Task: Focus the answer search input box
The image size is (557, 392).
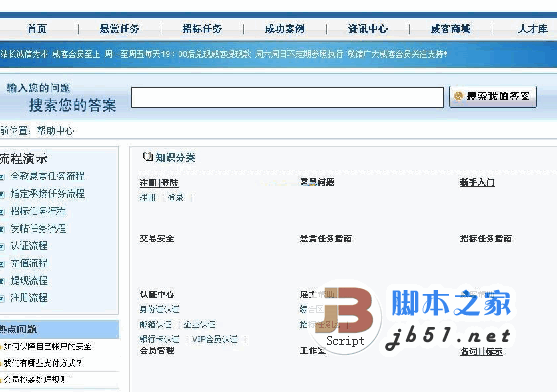Action: click(287, 97)
